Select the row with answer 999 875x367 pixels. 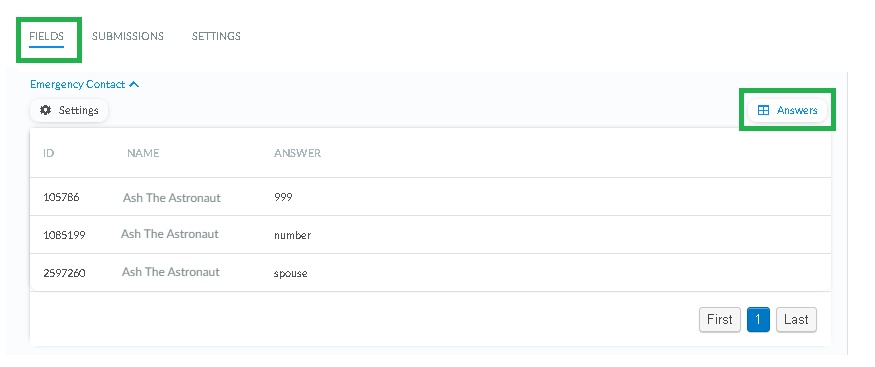click(430, 197)
